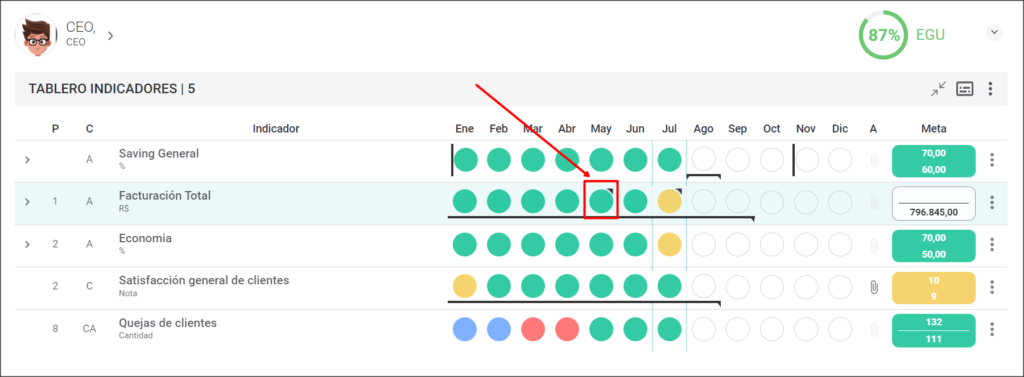Expand the Economia row
Viewport: 1024px width, 377px height.
pos(27,244)
